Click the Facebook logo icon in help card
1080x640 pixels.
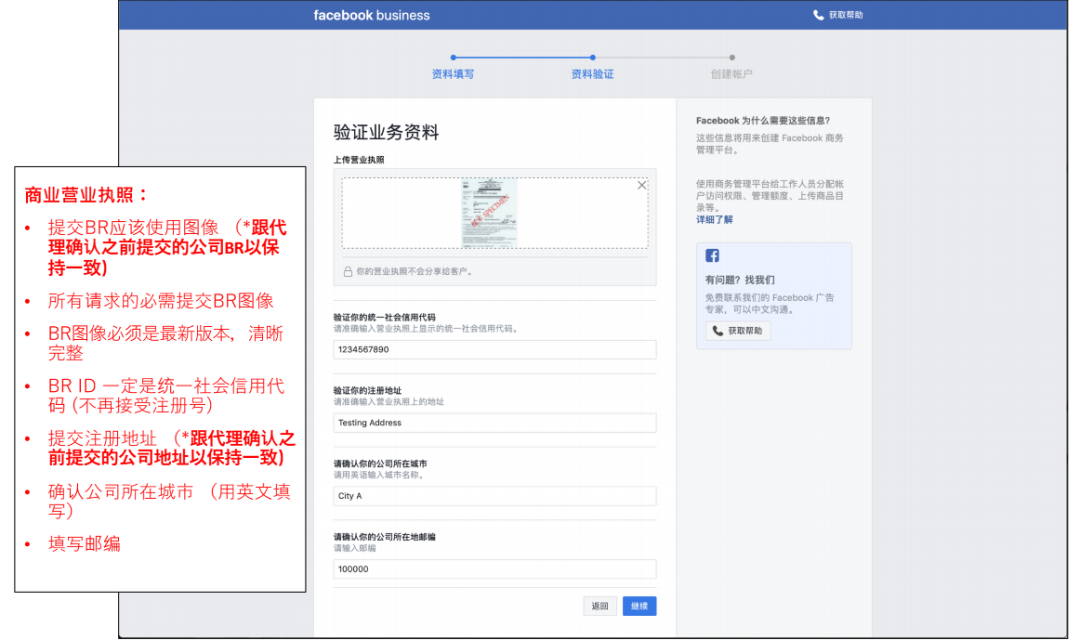(712, 256)
